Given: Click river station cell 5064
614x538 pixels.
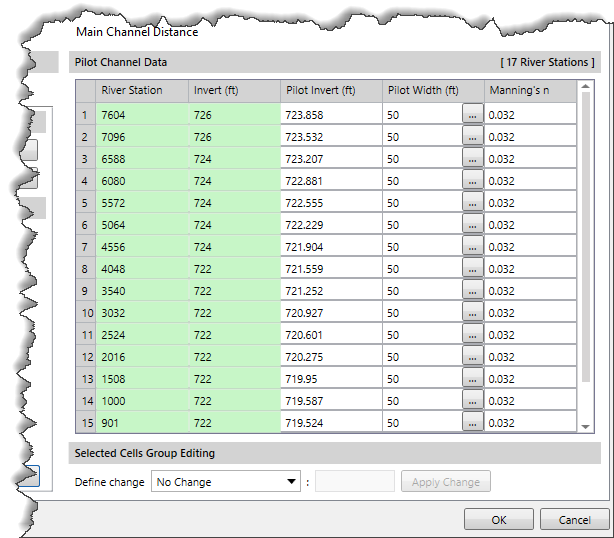Looking at the screenshot, I should click(x=142, y=224).
